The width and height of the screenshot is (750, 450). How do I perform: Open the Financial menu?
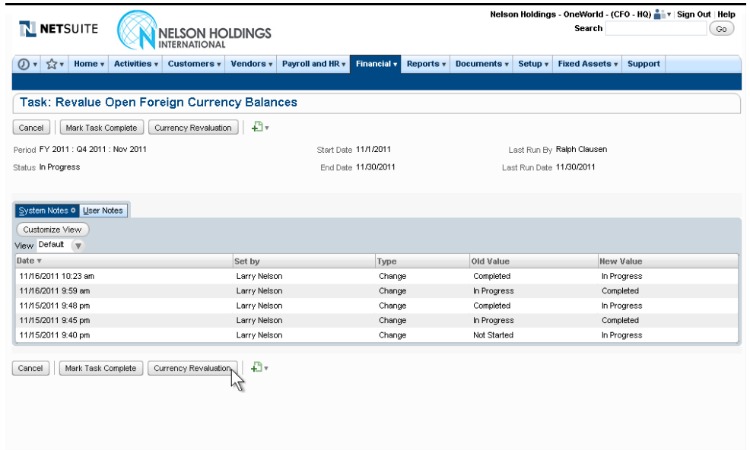(376, 64)
